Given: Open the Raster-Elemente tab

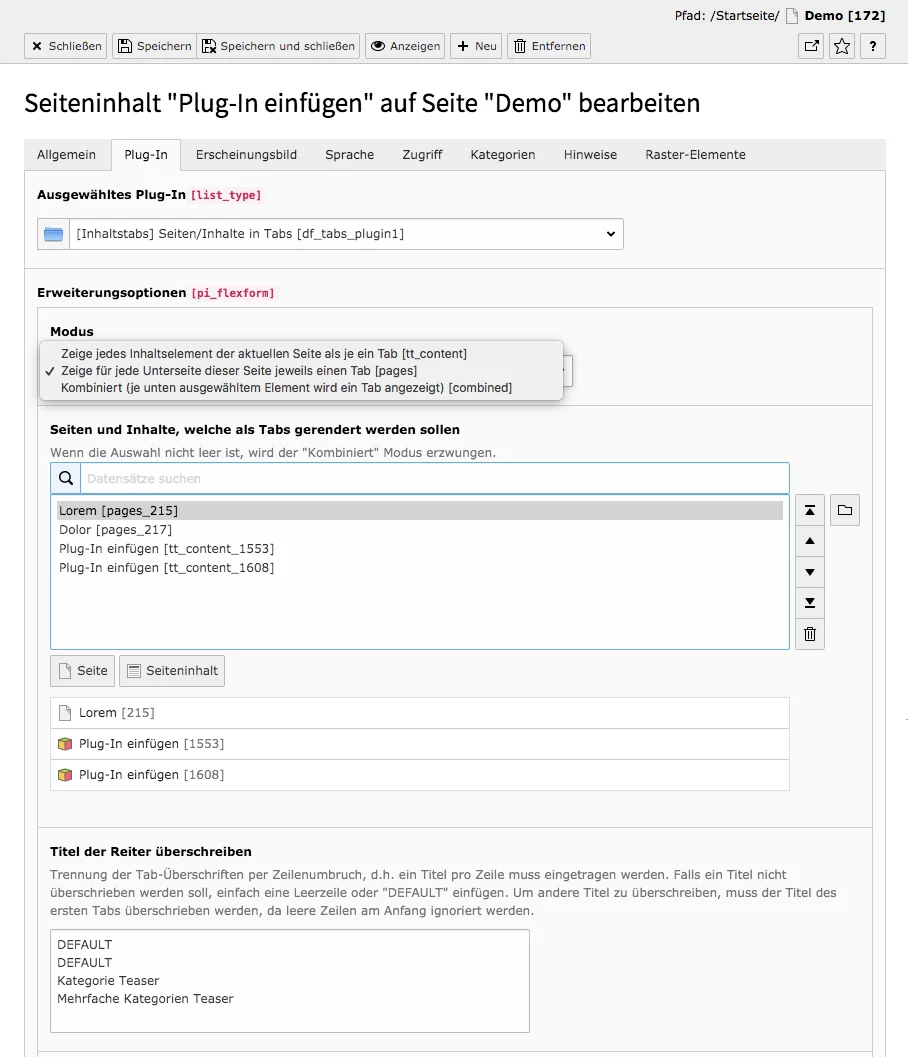Looking at the screenshot, I should 694,155.
